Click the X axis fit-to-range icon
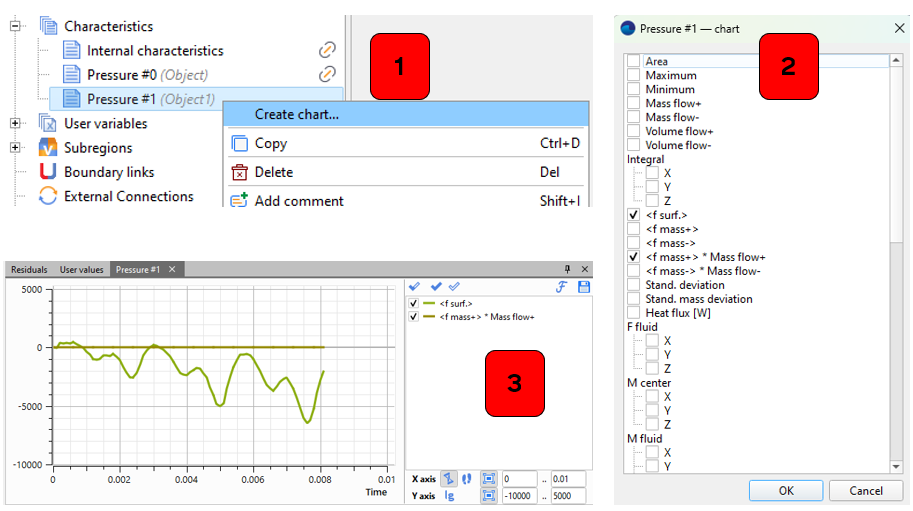Viewport: 913px width, 511px height. pyautogui.click(x=488, y=479)
